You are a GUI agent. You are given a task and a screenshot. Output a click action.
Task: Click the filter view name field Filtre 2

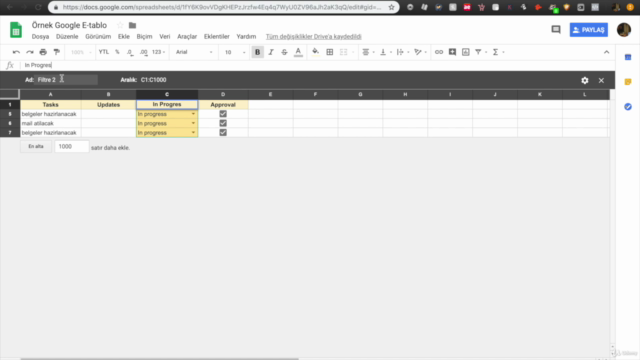point(67,80)
